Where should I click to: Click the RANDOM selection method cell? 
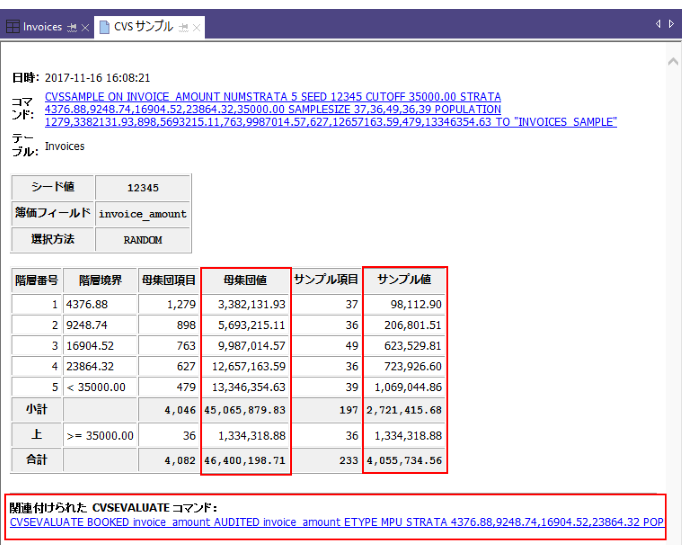coord(143,239)
